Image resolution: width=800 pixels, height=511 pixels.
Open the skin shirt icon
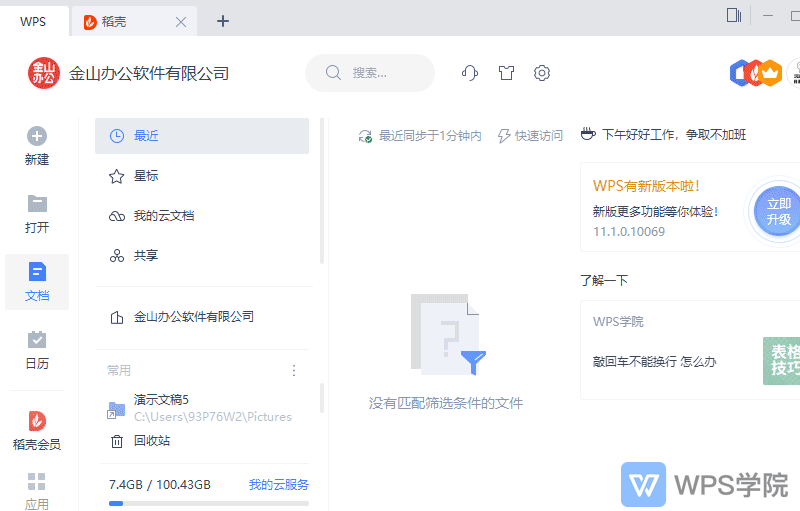506,73
